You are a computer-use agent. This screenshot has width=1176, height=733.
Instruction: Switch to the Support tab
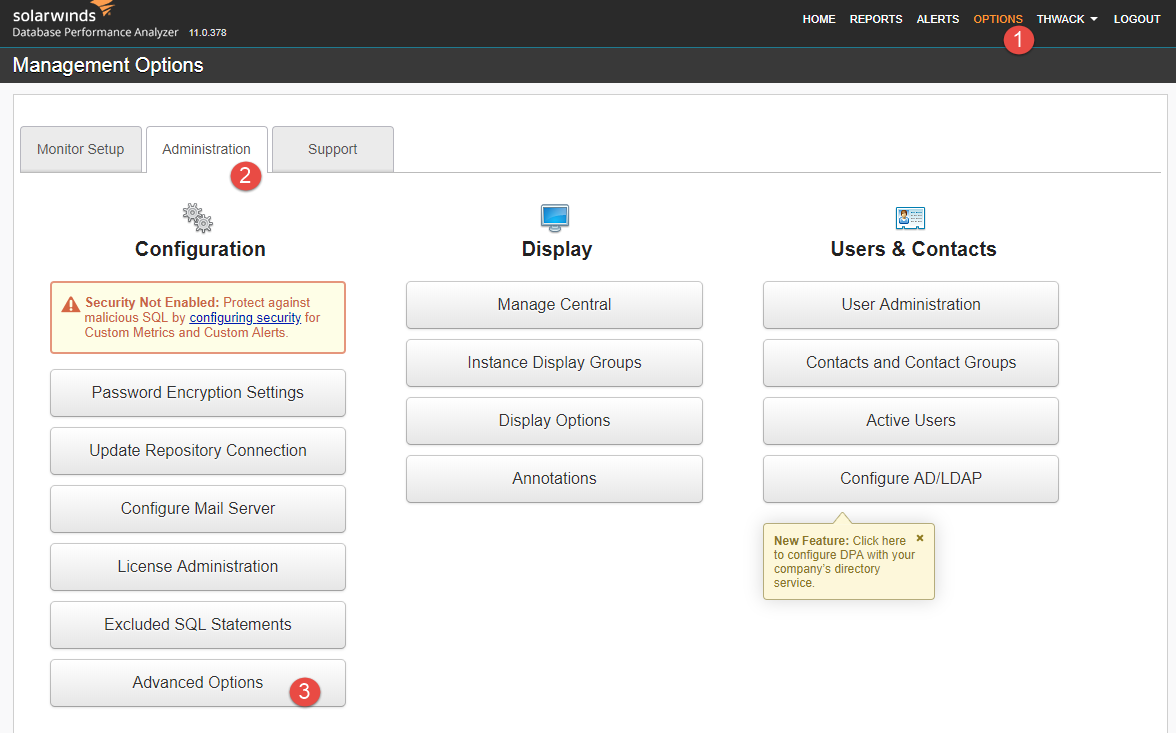point(333,149)
